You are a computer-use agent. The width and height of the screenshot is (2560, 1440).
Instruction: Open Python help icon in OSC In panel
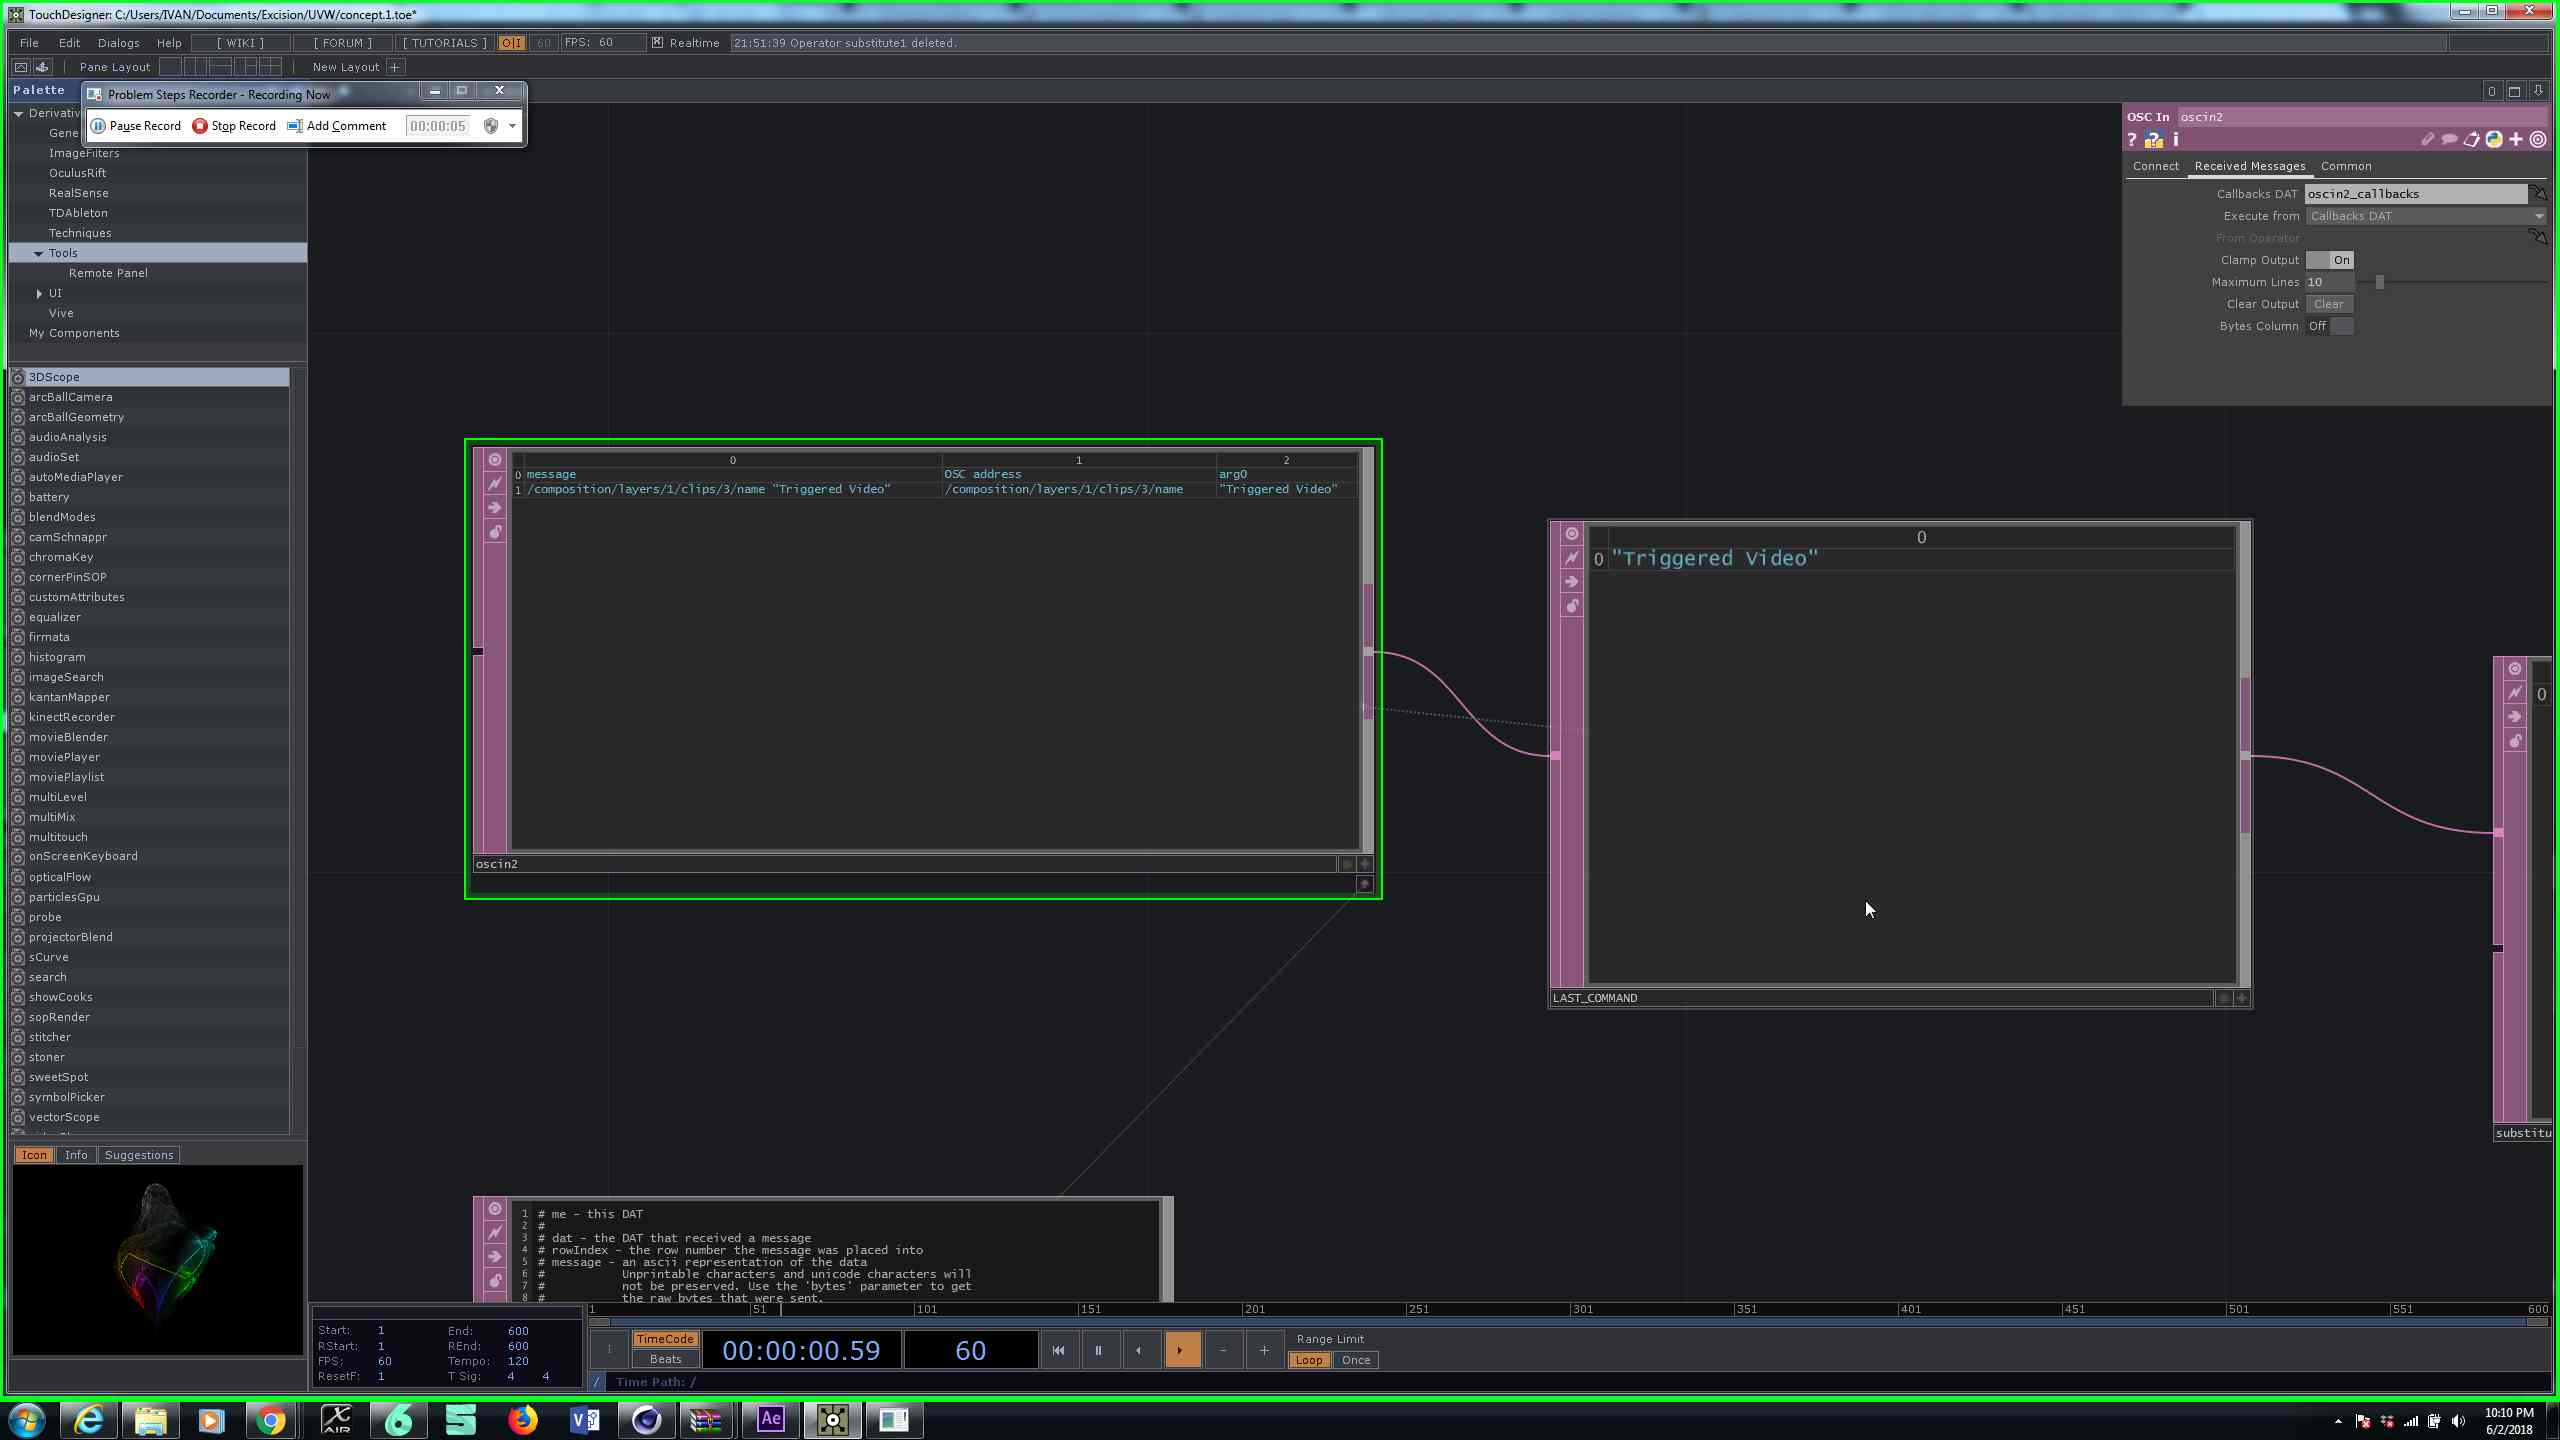tap(2153, 140)
